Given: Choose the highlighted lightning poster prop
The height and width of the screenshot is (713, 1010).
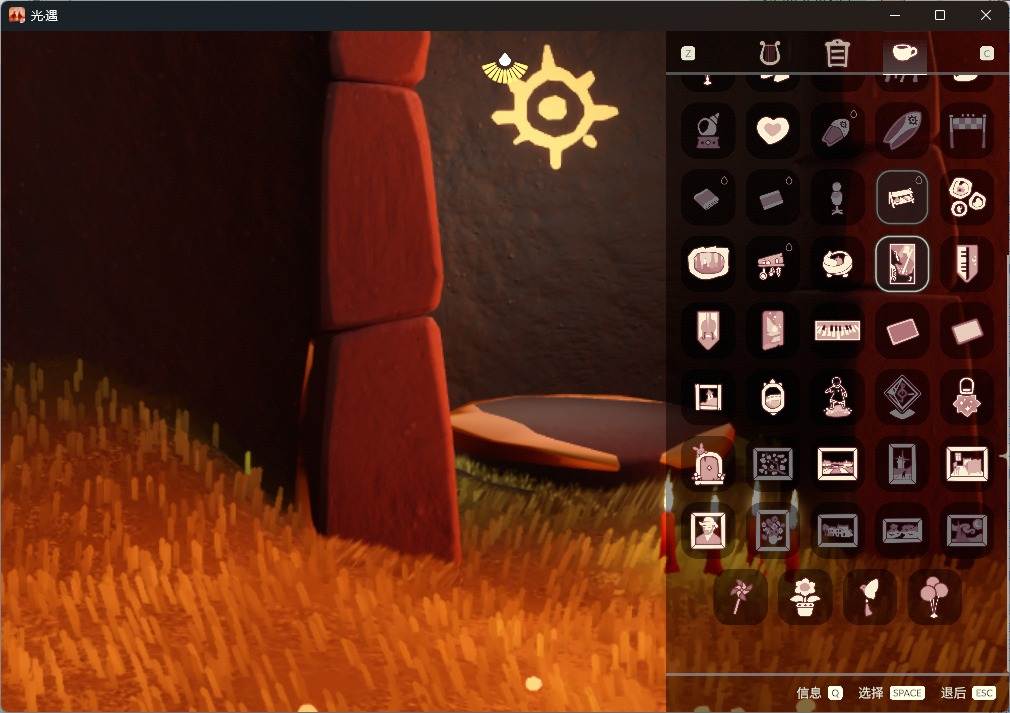Looking at the screenshot, I should 902,263.
